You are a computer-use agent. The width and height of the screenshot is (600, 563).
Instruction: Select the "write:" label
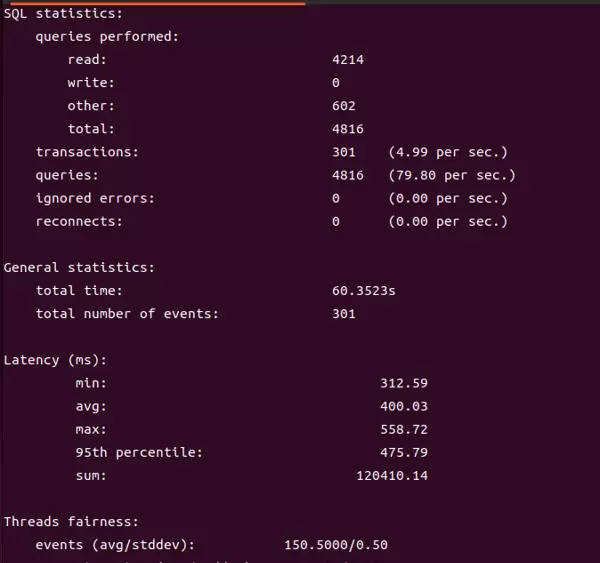(x=91, y=83)
